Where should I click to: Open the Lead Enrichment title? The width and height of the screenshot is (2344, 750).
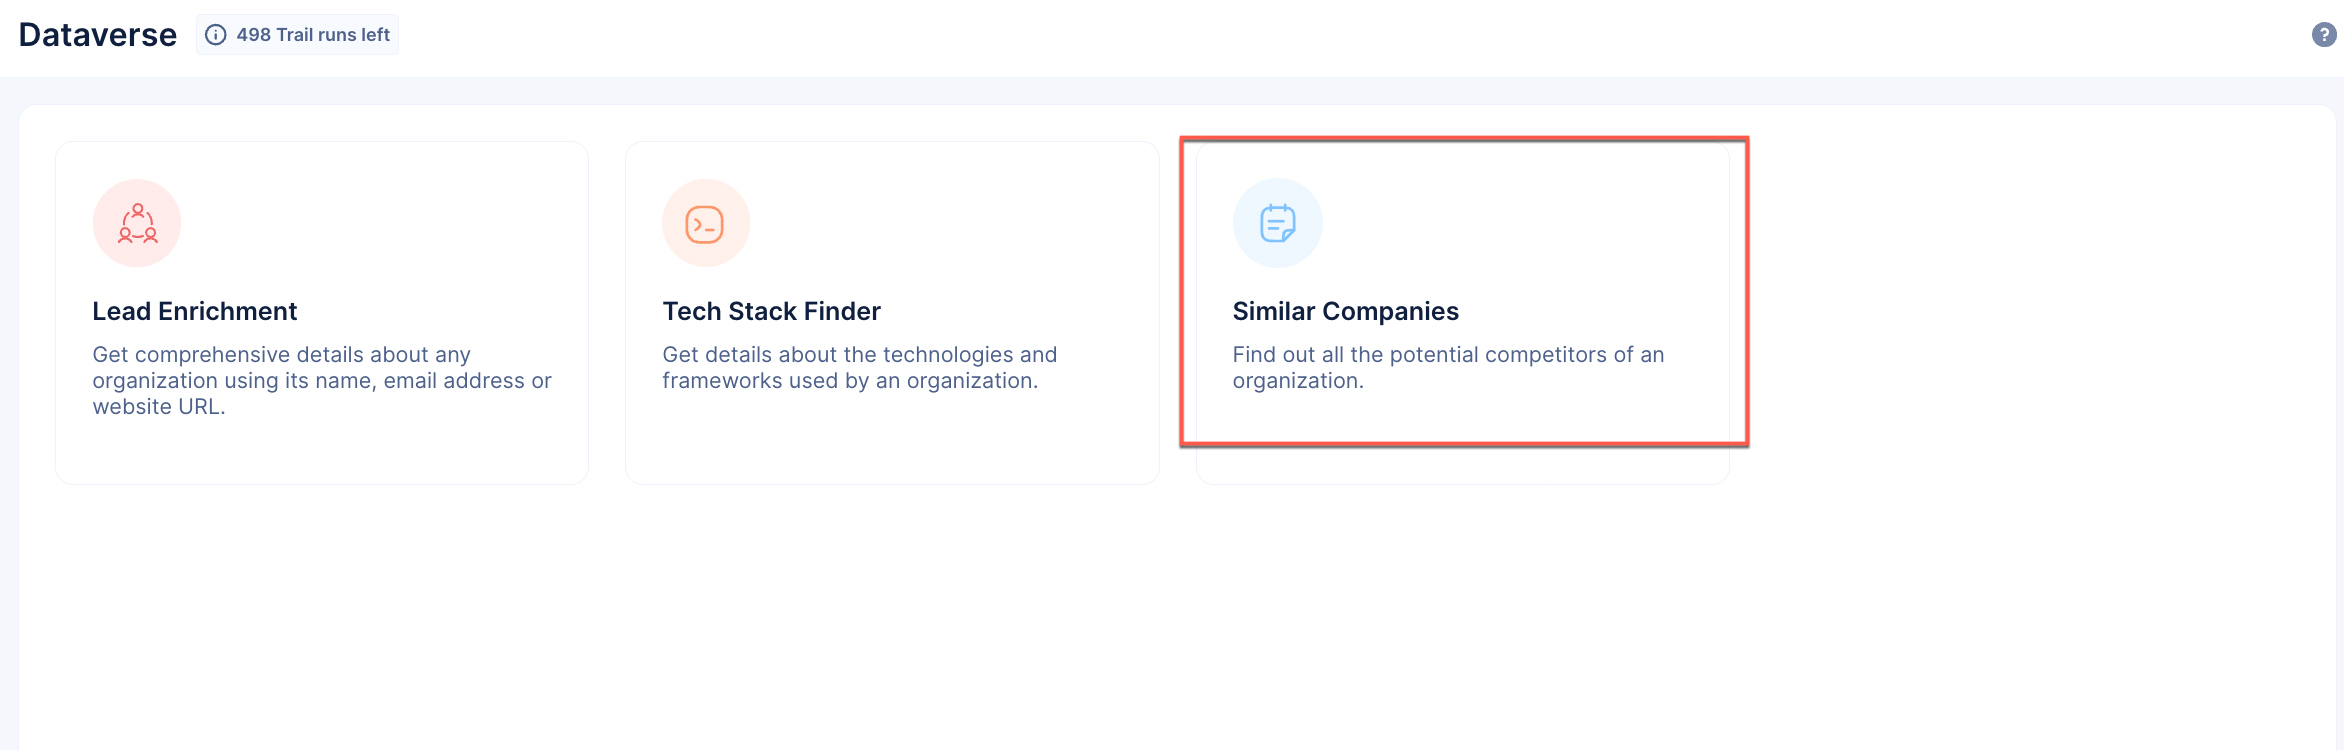coord(195,311)
